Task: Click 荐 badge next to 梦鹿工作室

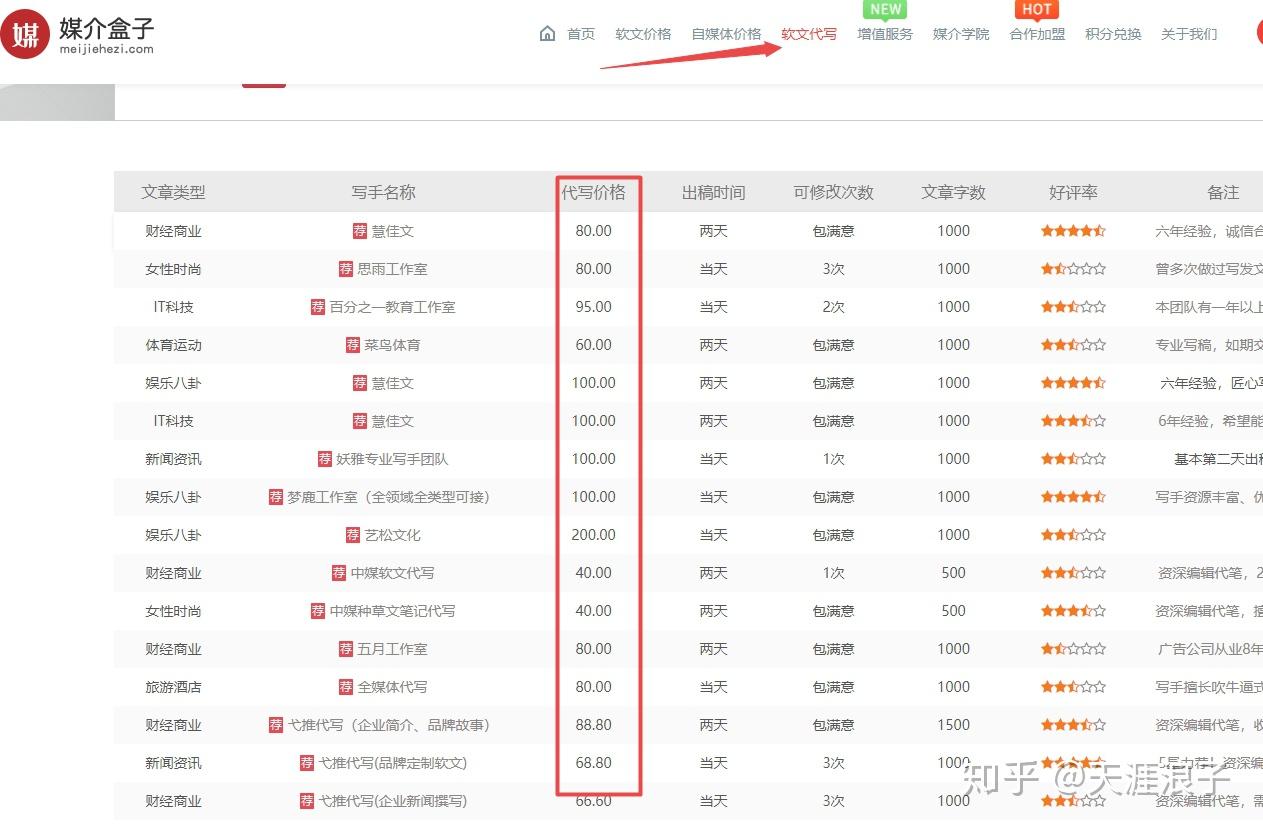Action: (276, 497)
